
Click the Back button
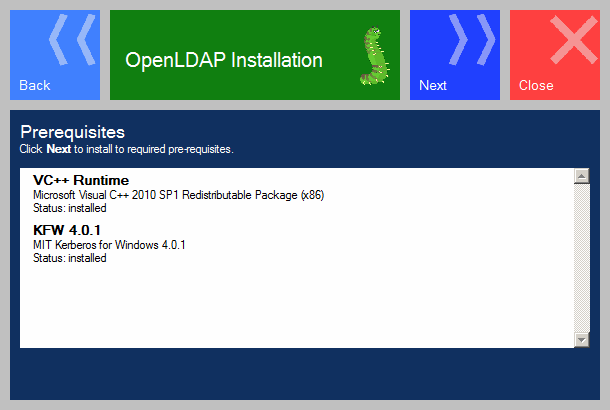(x=55, y=55)
